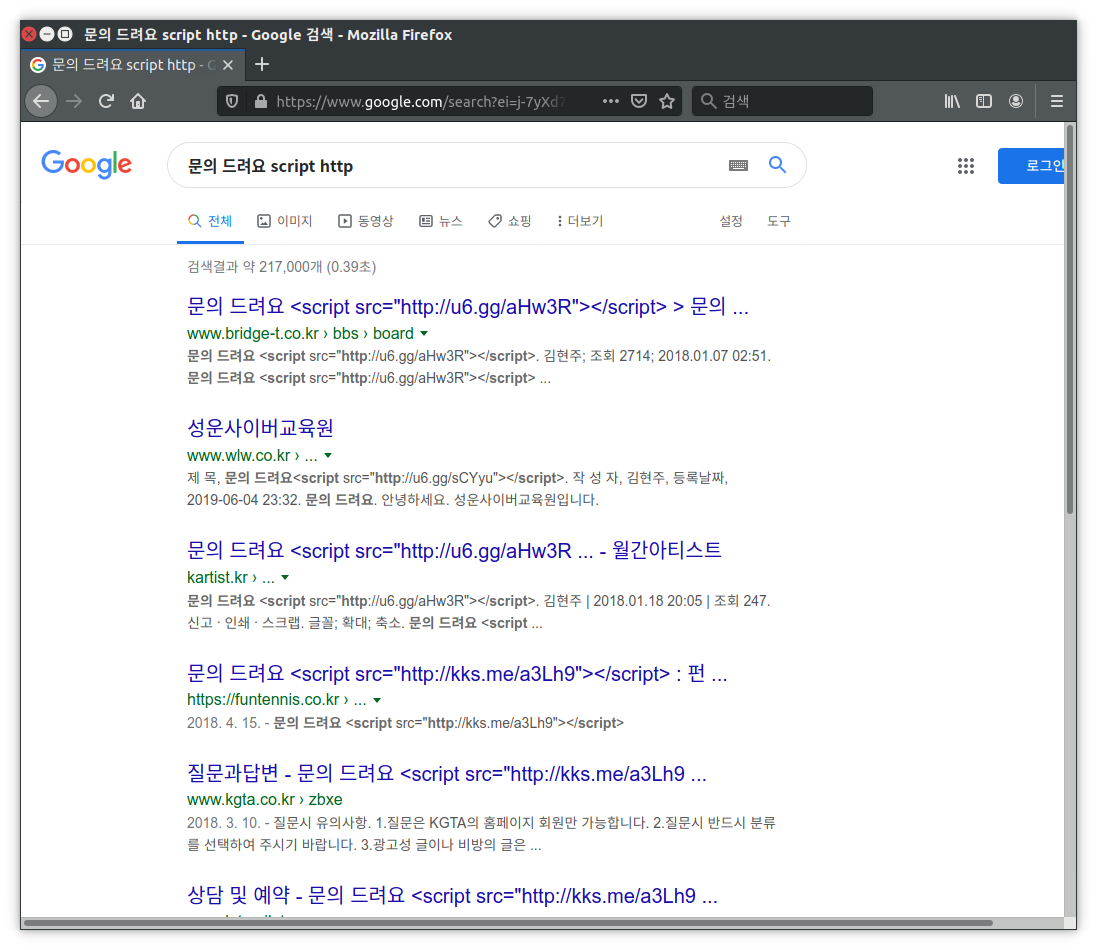Screen dimensions: 1097x950
Task: Bookmark this page with the star
Action: (x=667, y=101)
